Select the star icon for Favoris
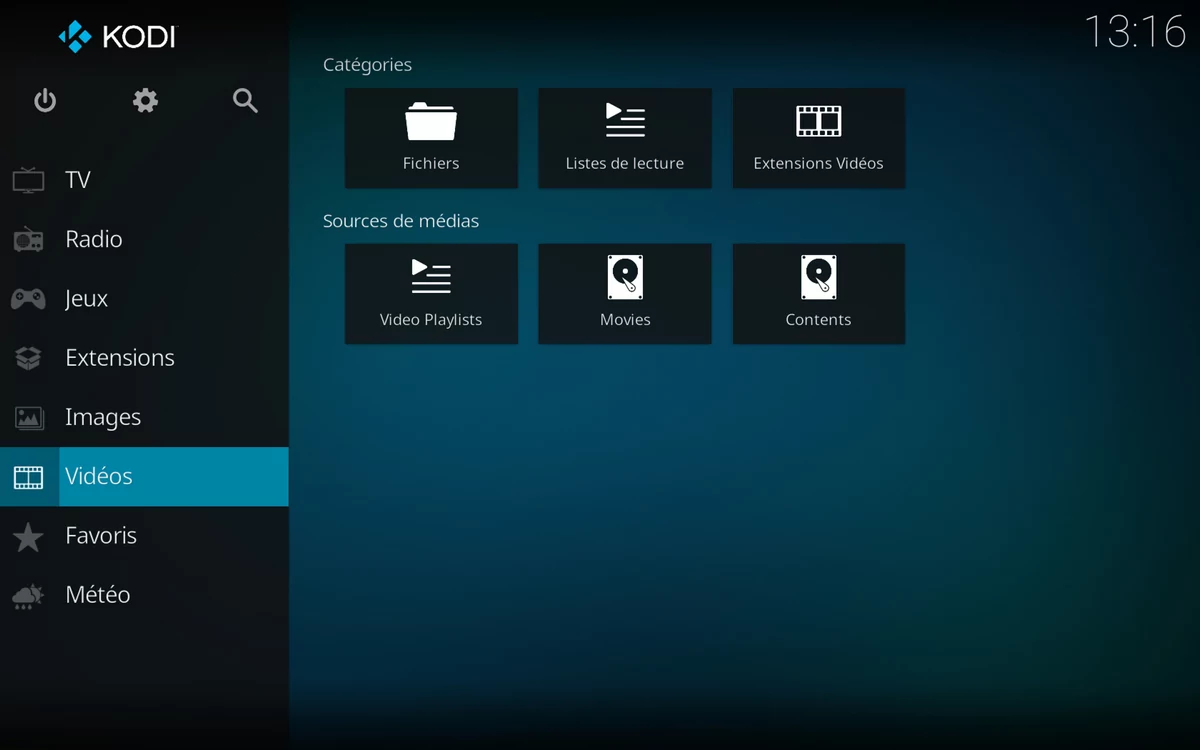 pos(28,537)
